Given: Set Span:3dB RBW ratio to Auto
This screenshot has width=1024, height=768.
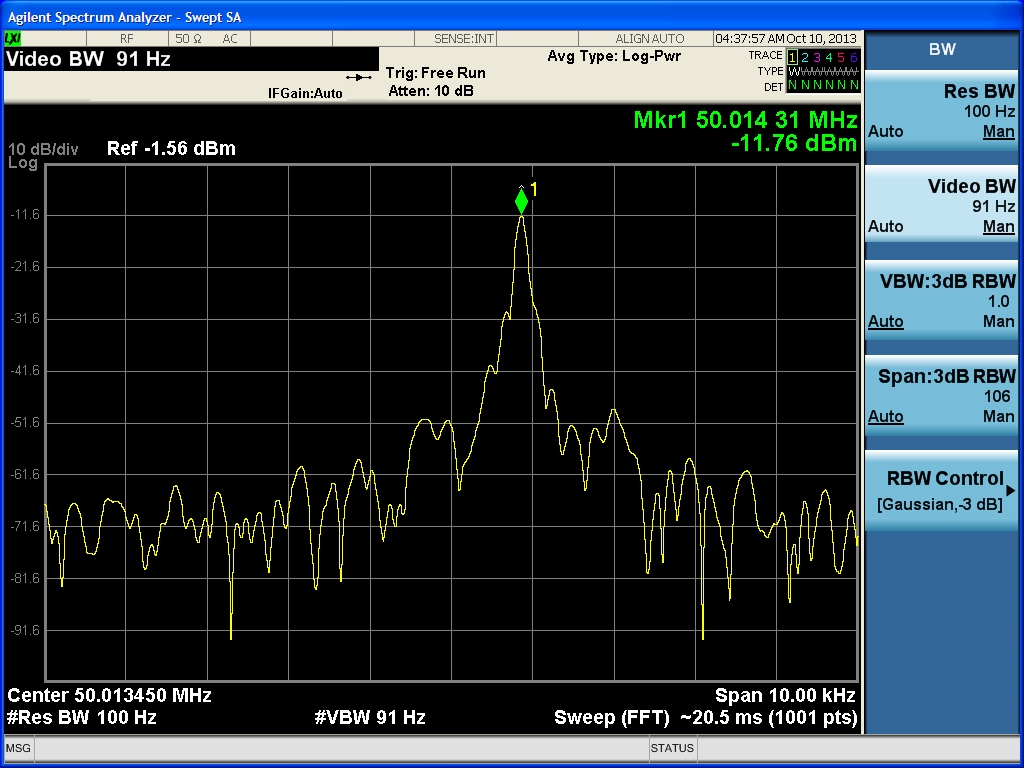Looking at the screenshot, I should coord(886,416).
